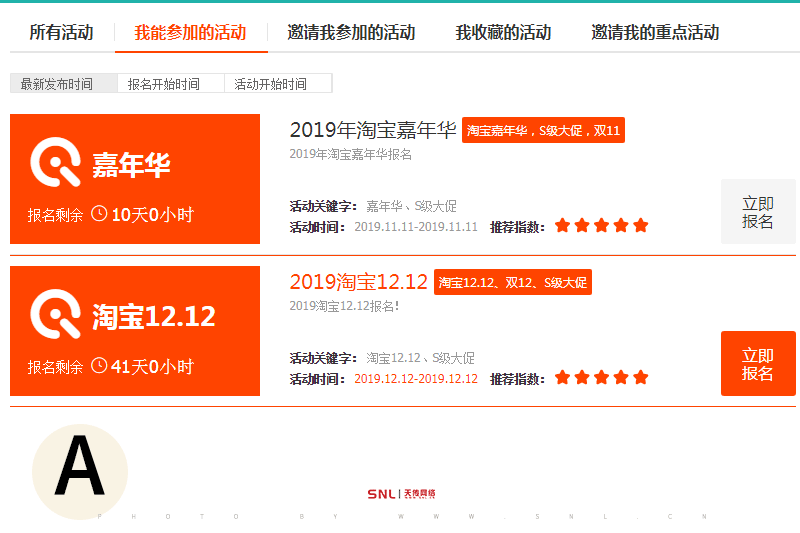Click the clock icon beside 41天0小时
The height and width of the screenshot is (533, 800).
99,366
